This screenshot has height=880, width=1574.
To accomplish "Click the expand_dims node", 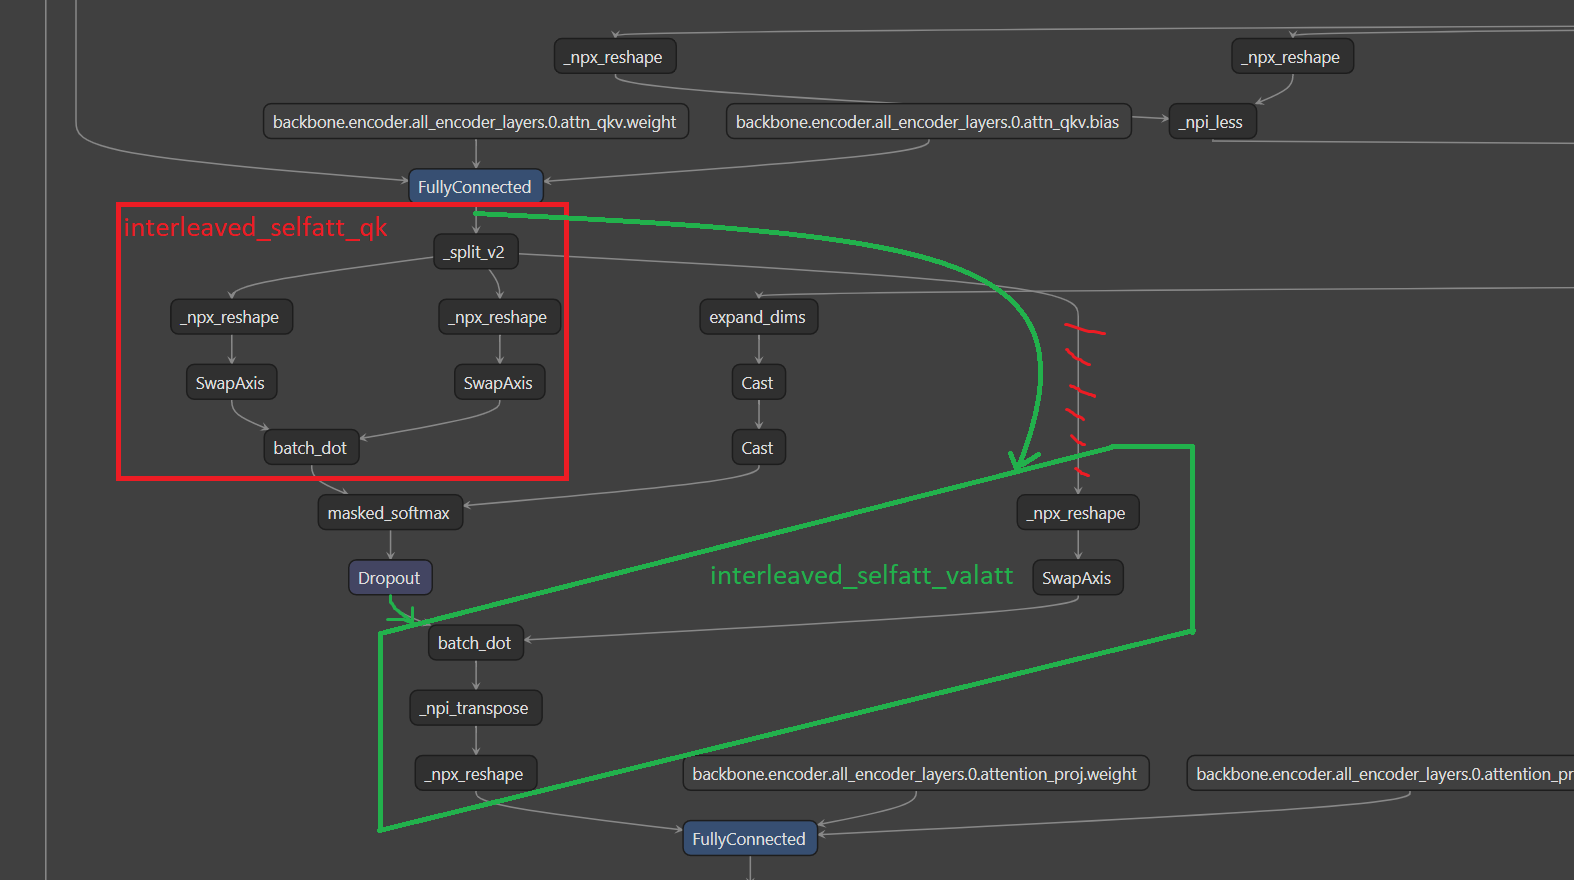I will 758,317.
